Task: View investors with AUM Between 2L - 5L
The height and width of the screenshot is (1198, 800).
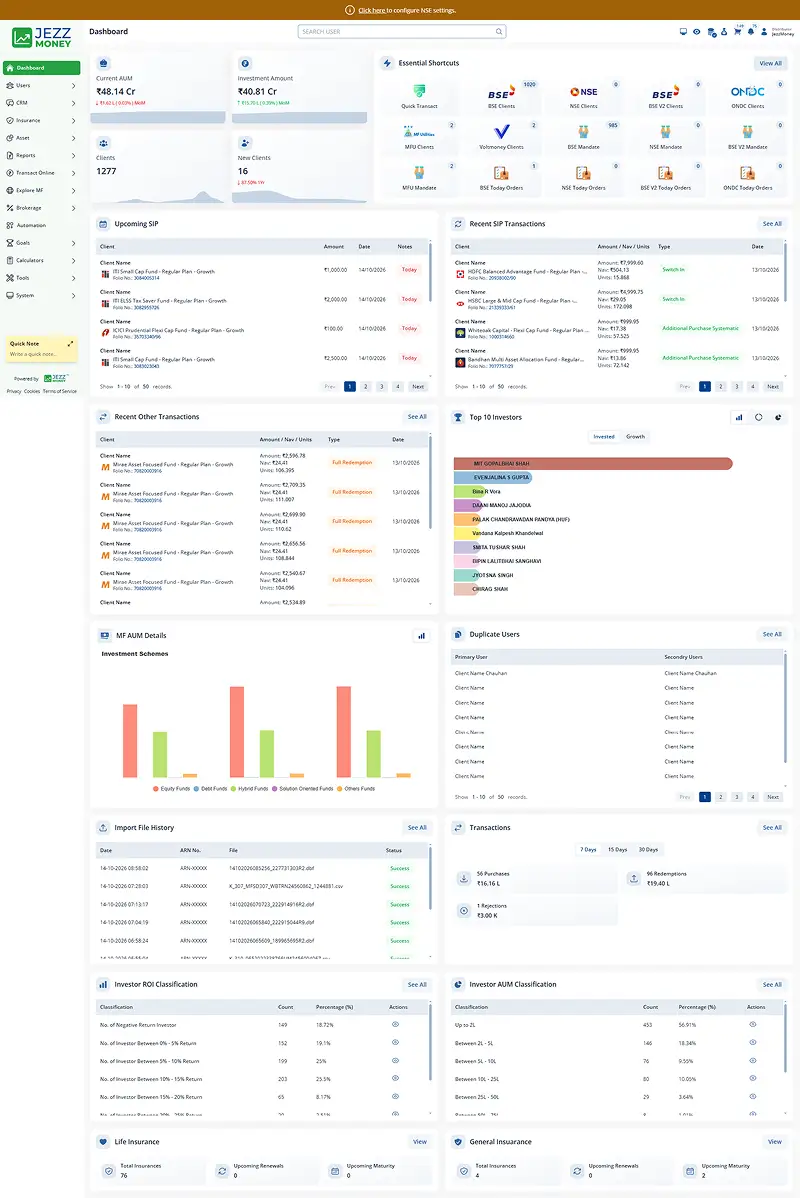Action: point(753,1042)
